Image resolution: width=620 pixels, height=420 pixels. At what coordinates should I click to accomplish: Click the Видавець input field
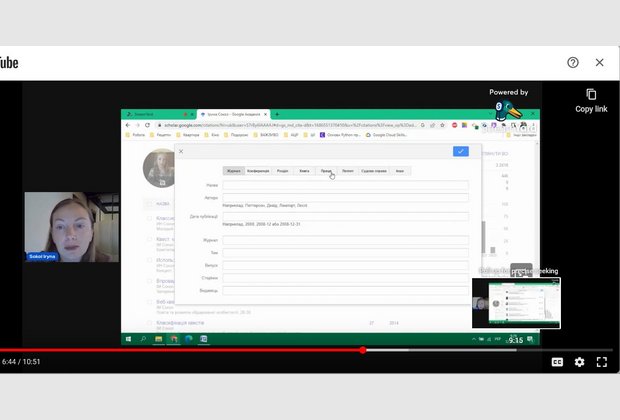pos(345,291)
